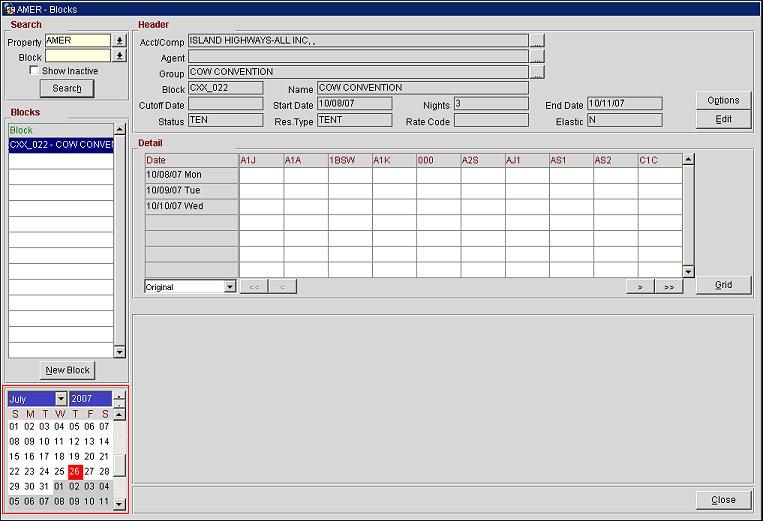
Task: Open the calendar month dropdown showing July
Action: pos(60,399)
